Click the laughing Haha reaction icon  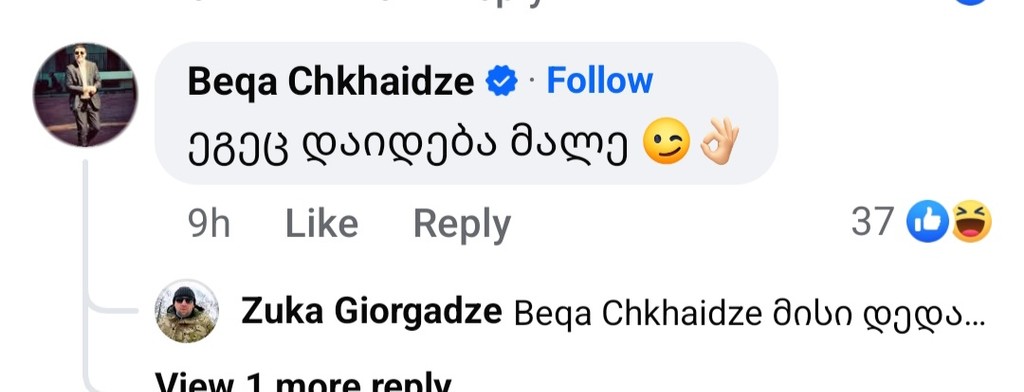pyautogui.click(x=971, y=221)
